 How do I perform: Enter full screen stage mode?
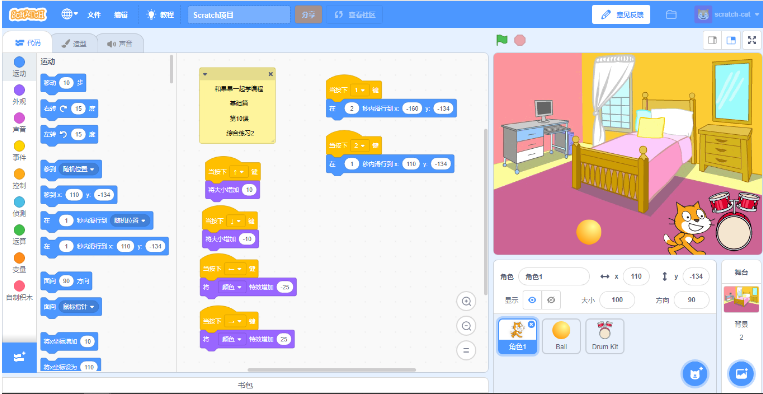point(751,41)
